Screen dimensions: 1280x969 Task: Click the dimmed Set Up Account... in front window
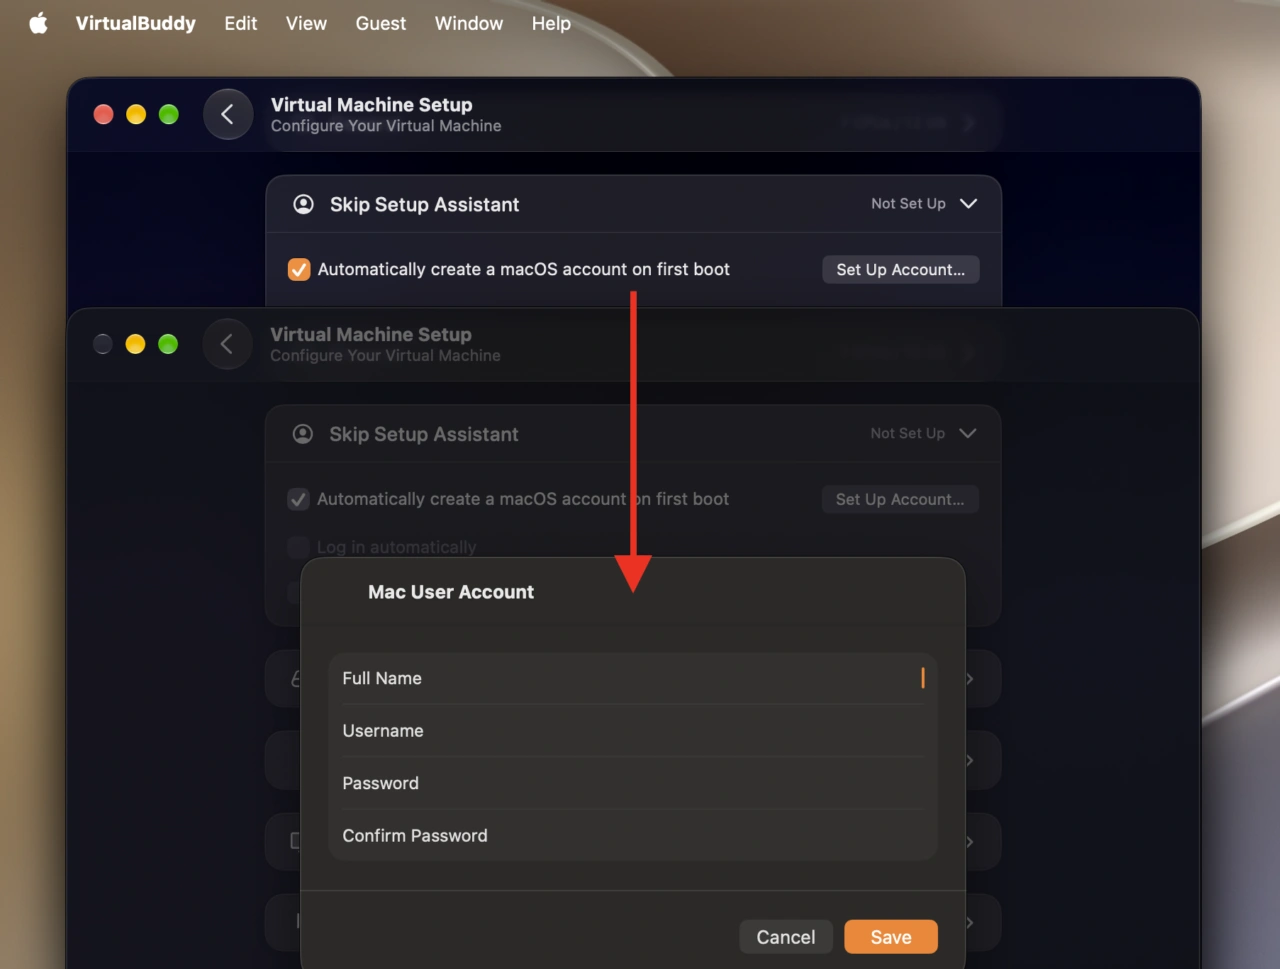[x=900, y=499]
